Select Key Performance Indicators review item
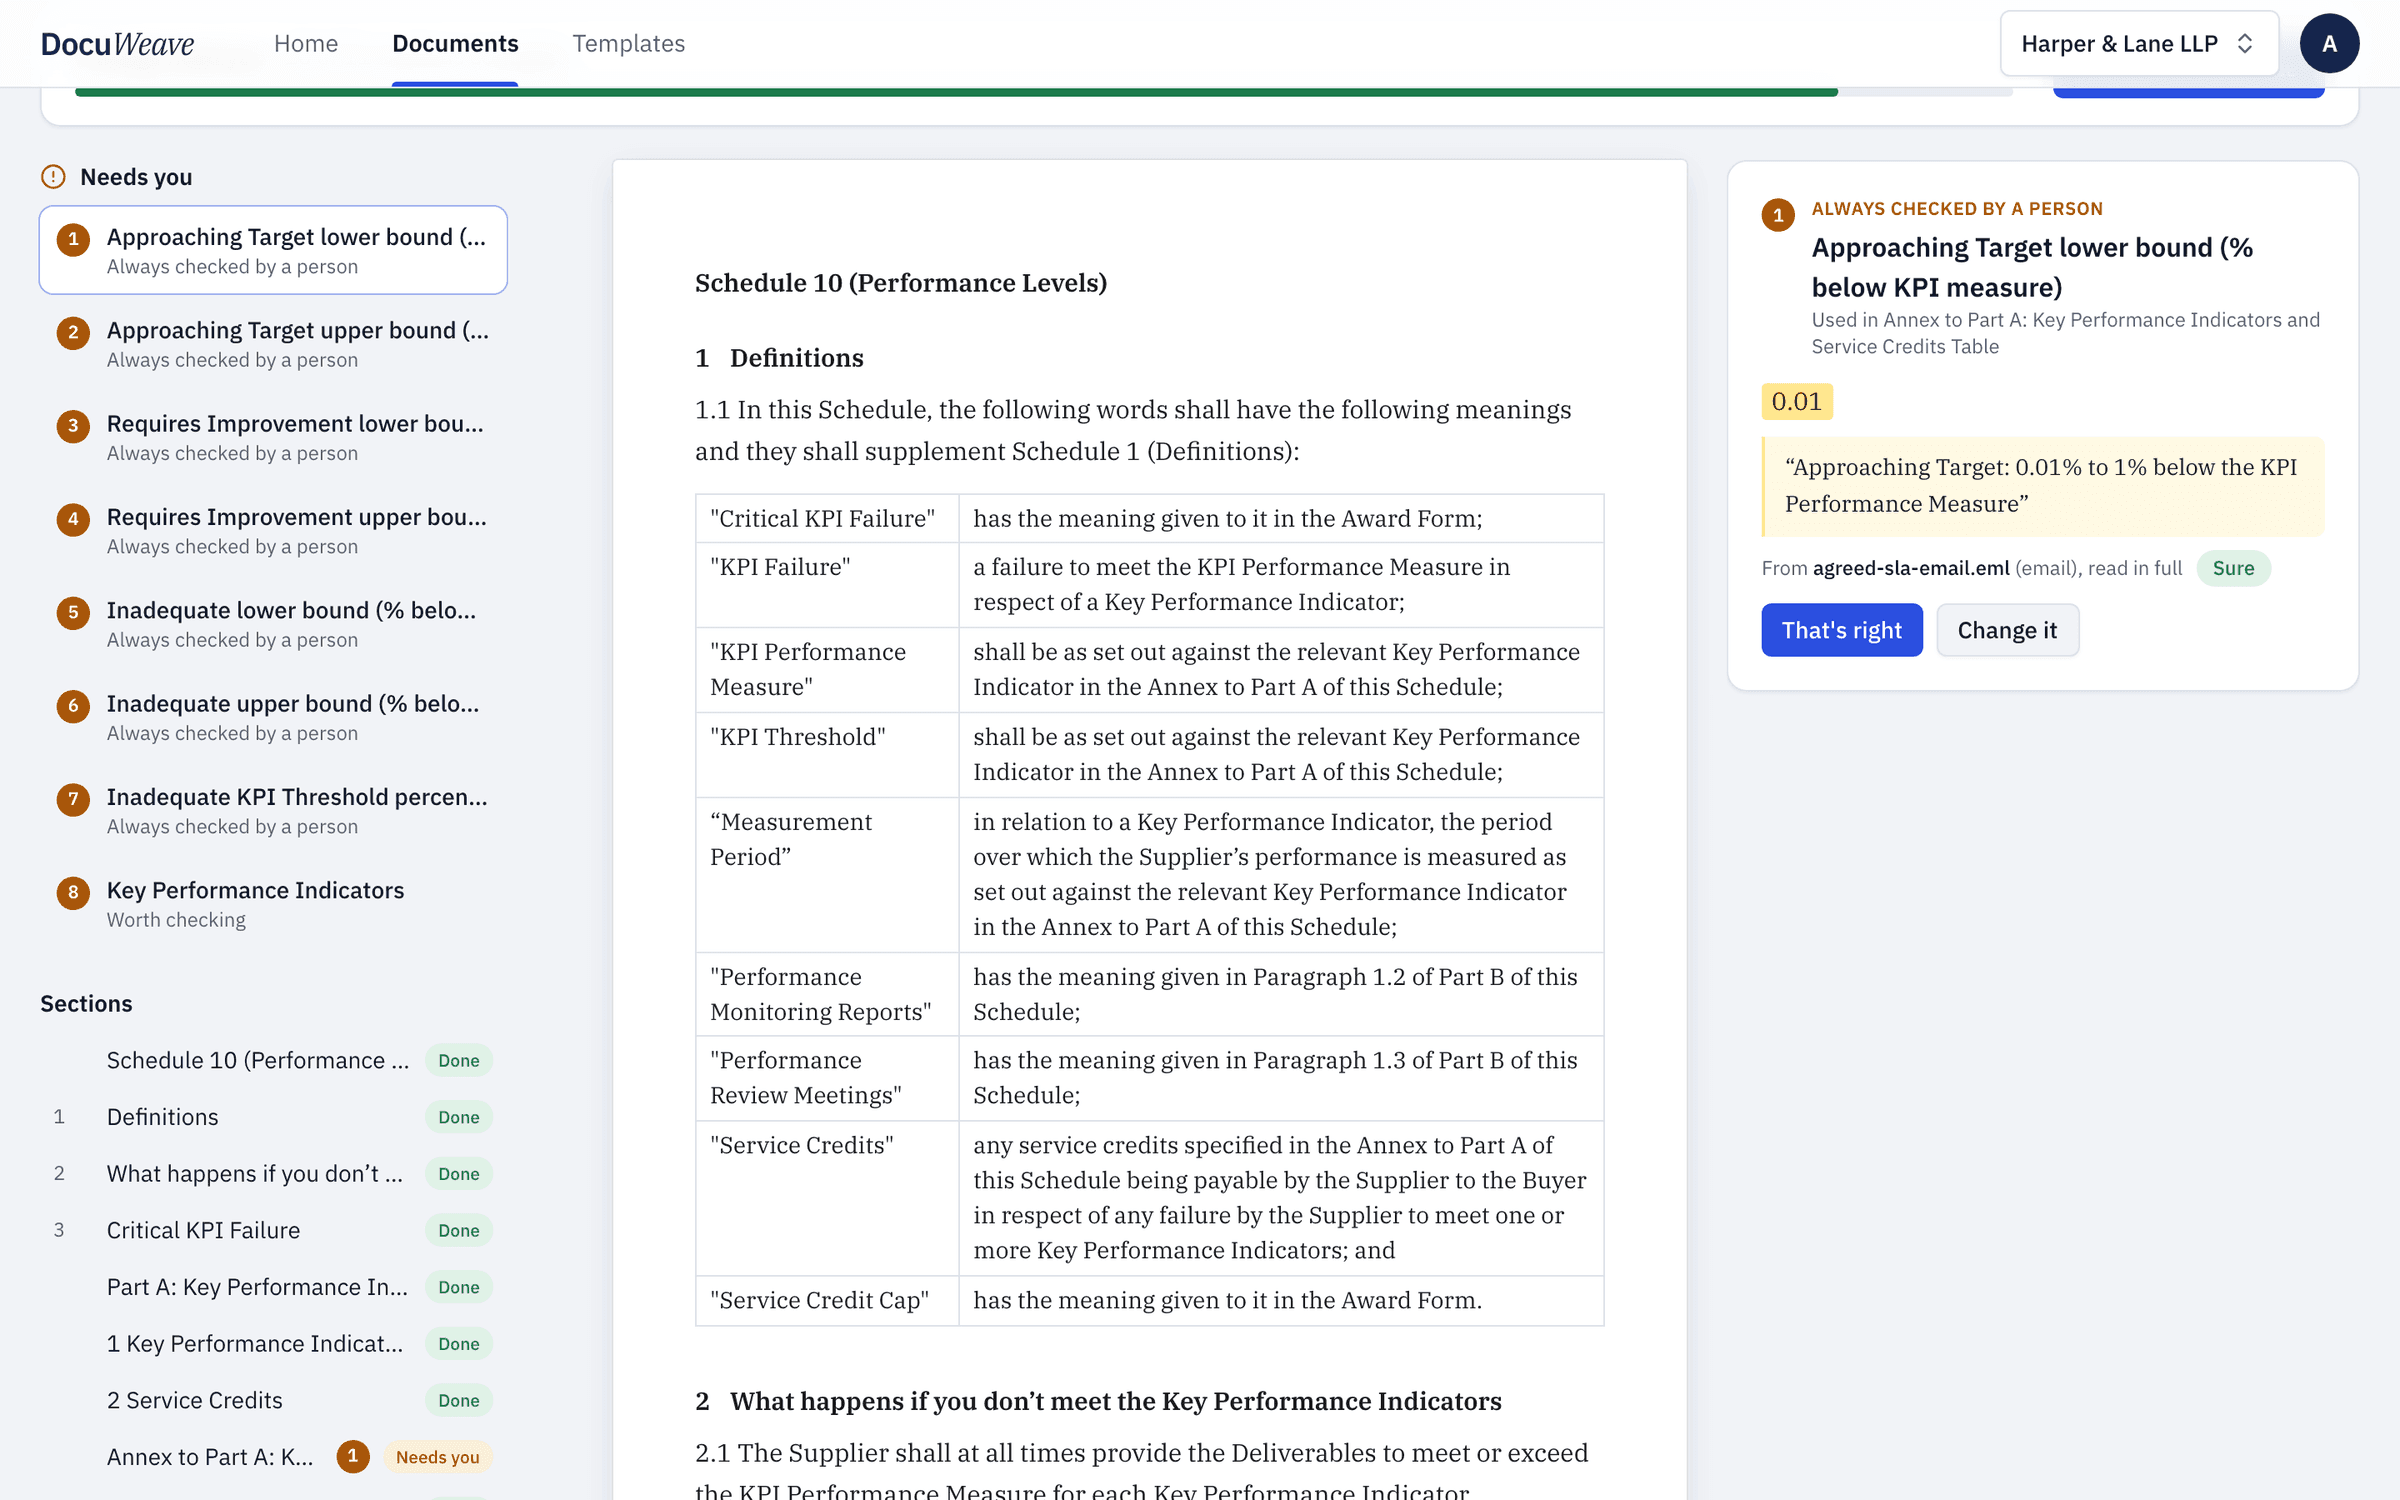The image size is (2400, 1500). 273,904
